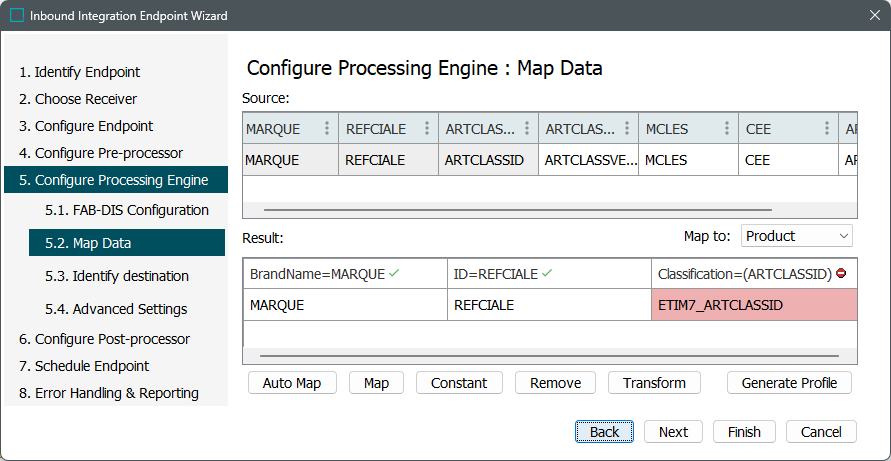Click the Transform button

tap(654, 383)
